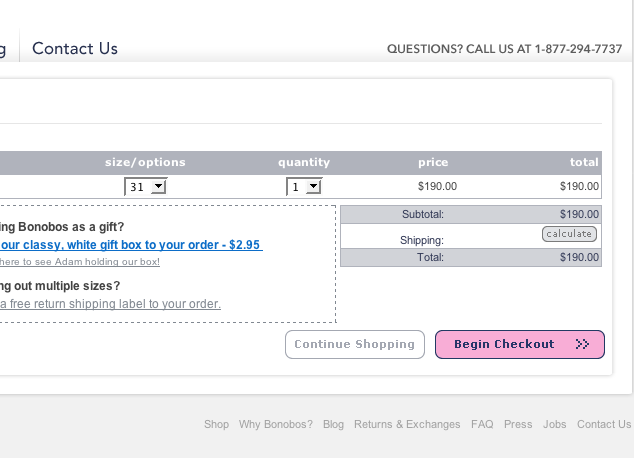Go to the Shop footer link
Image resolution: width=634 pixels, height=458 pixels.
click(216, 424)
